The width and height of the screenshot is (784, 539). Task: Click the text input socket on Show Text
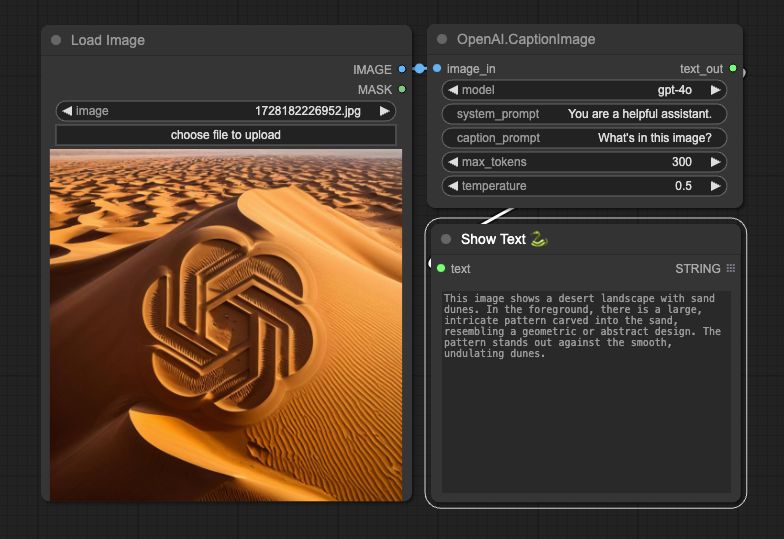[441, 268]
